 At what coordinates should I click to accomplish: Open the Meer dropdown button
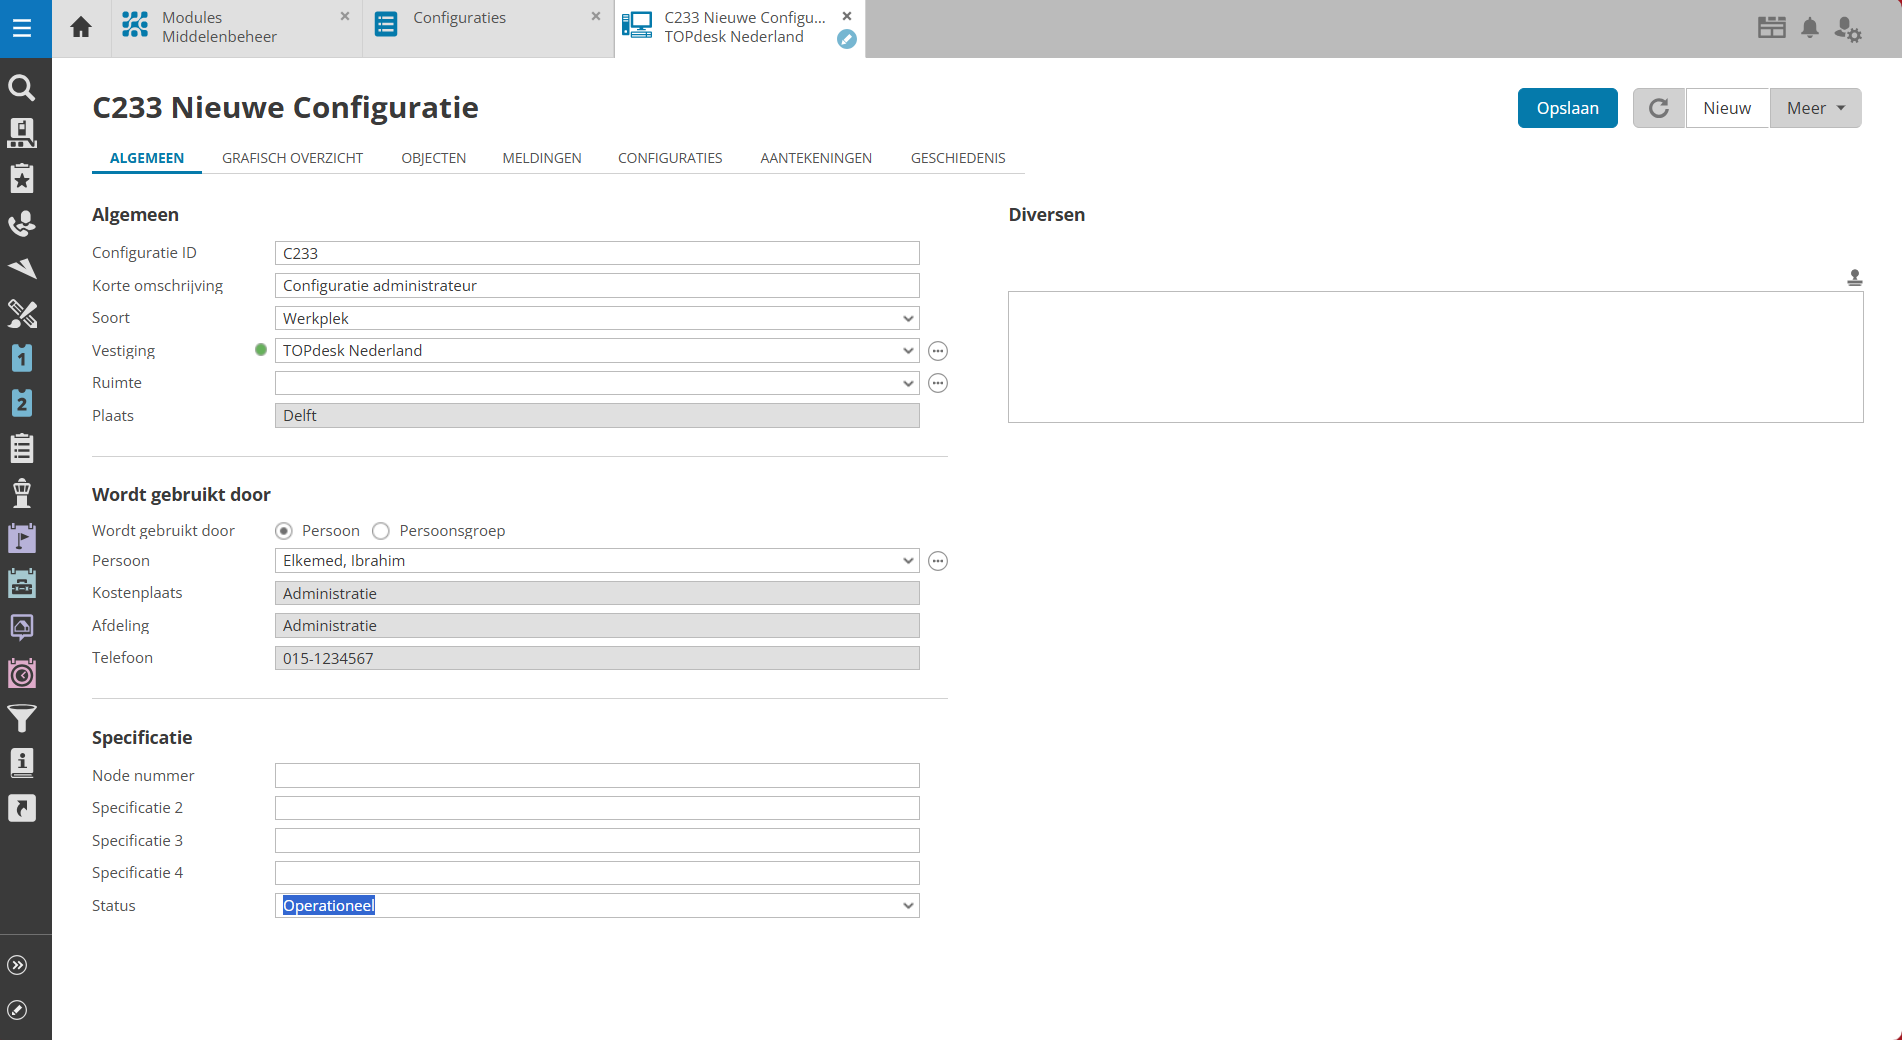pyautogui.click(x=1815, y=108)
